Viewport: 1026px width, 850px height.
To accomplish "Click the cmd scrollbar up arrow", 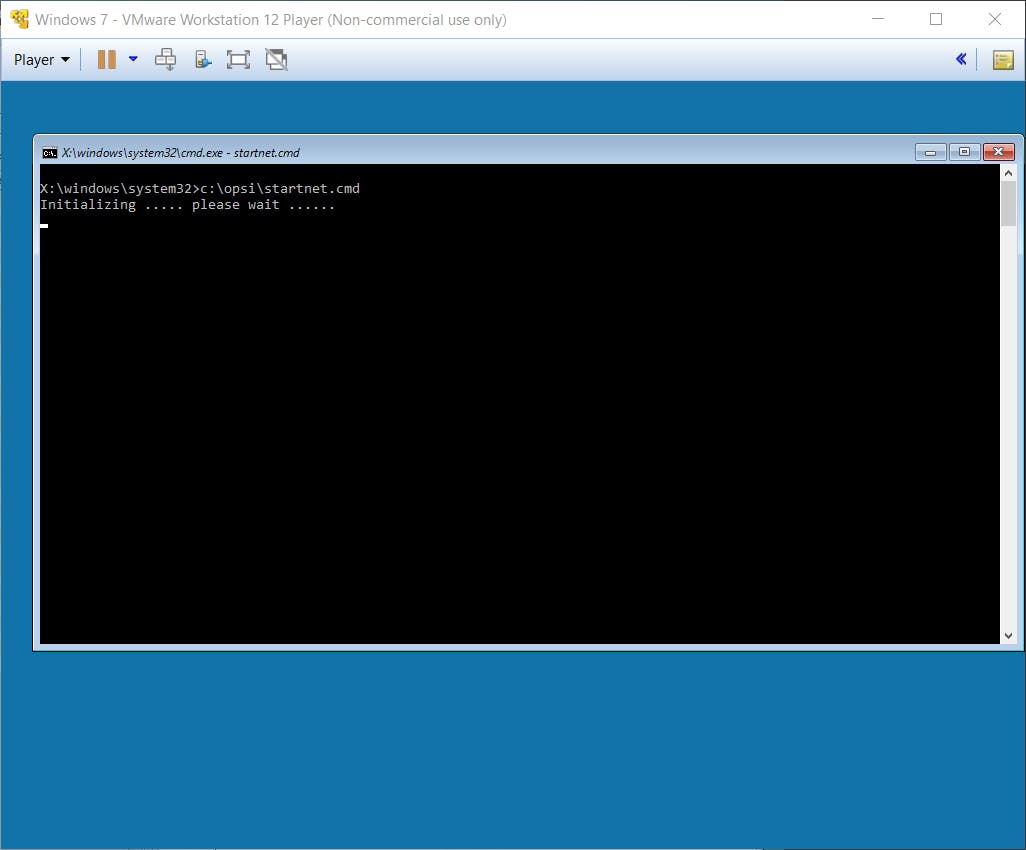I will pos(1008,173).
